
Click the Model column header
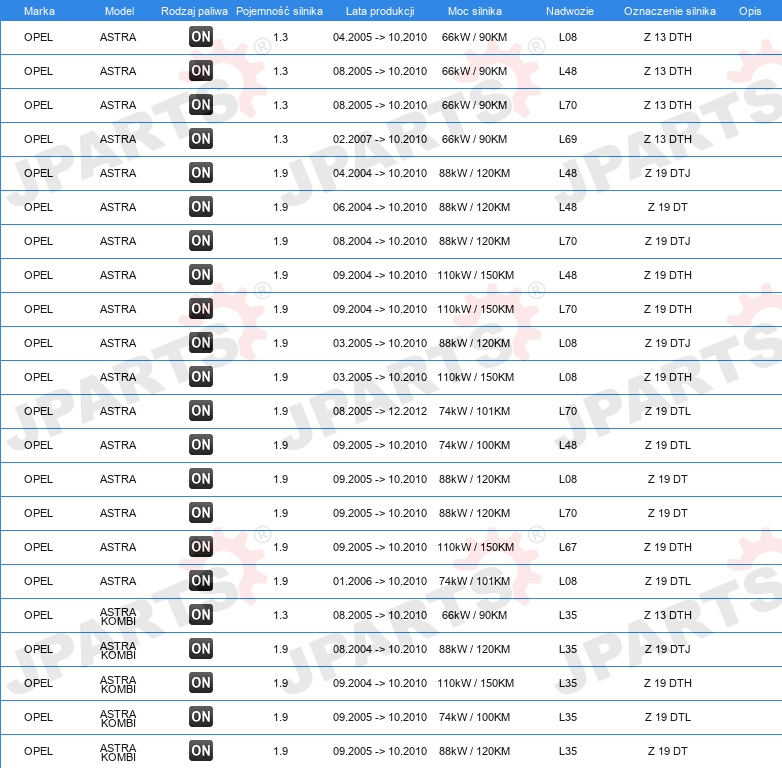(x=119, y=11)
